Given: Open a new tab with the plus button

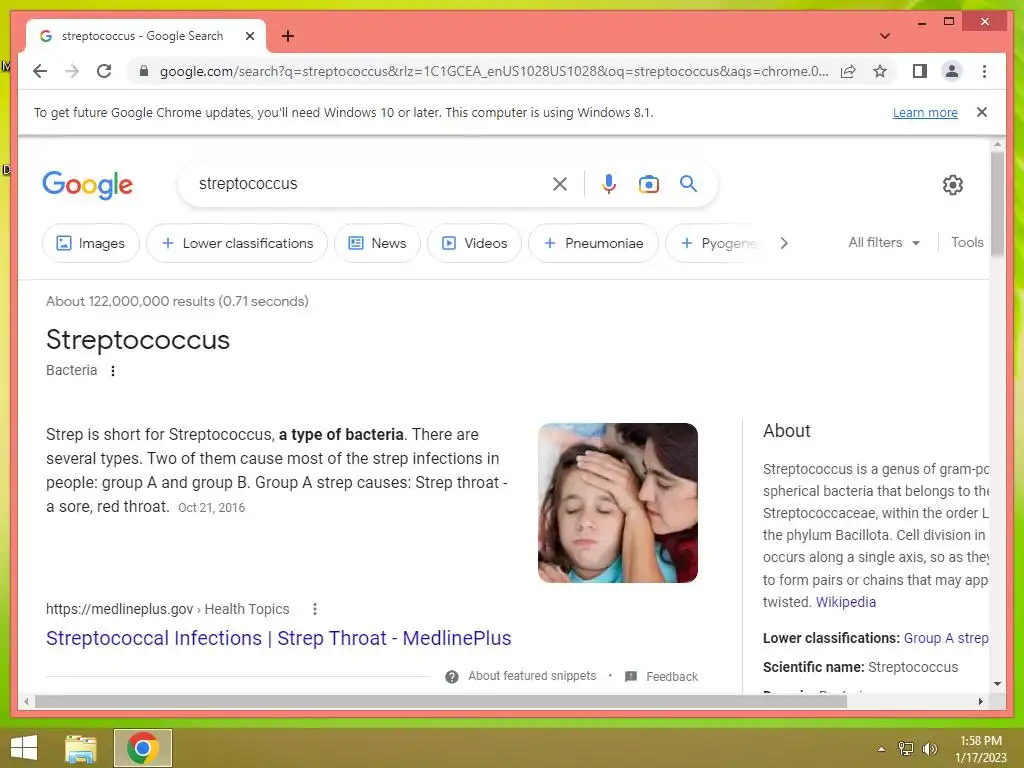Looking at the screenshot, I should pyautogui.click(x=288, y=36).
